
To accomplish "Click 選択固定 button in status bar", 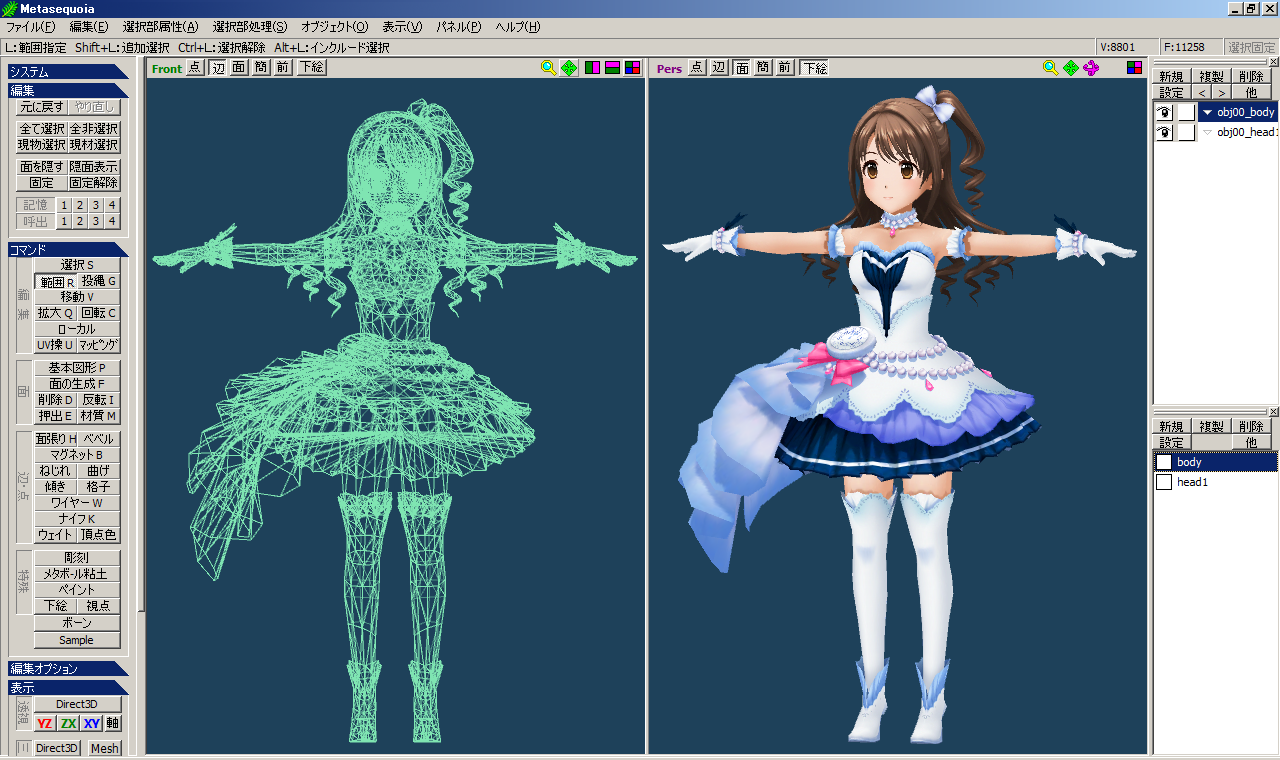I will click(1251, 47).
